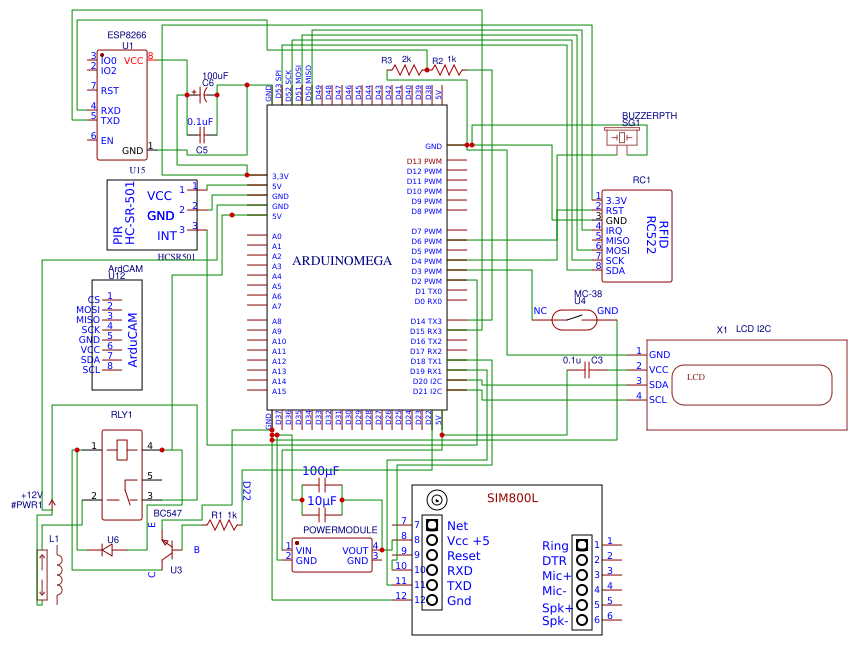The height and width of the screenshot is (645, 857).
Task: Click the D18 TX1 pin label
Action: [426, 361]
